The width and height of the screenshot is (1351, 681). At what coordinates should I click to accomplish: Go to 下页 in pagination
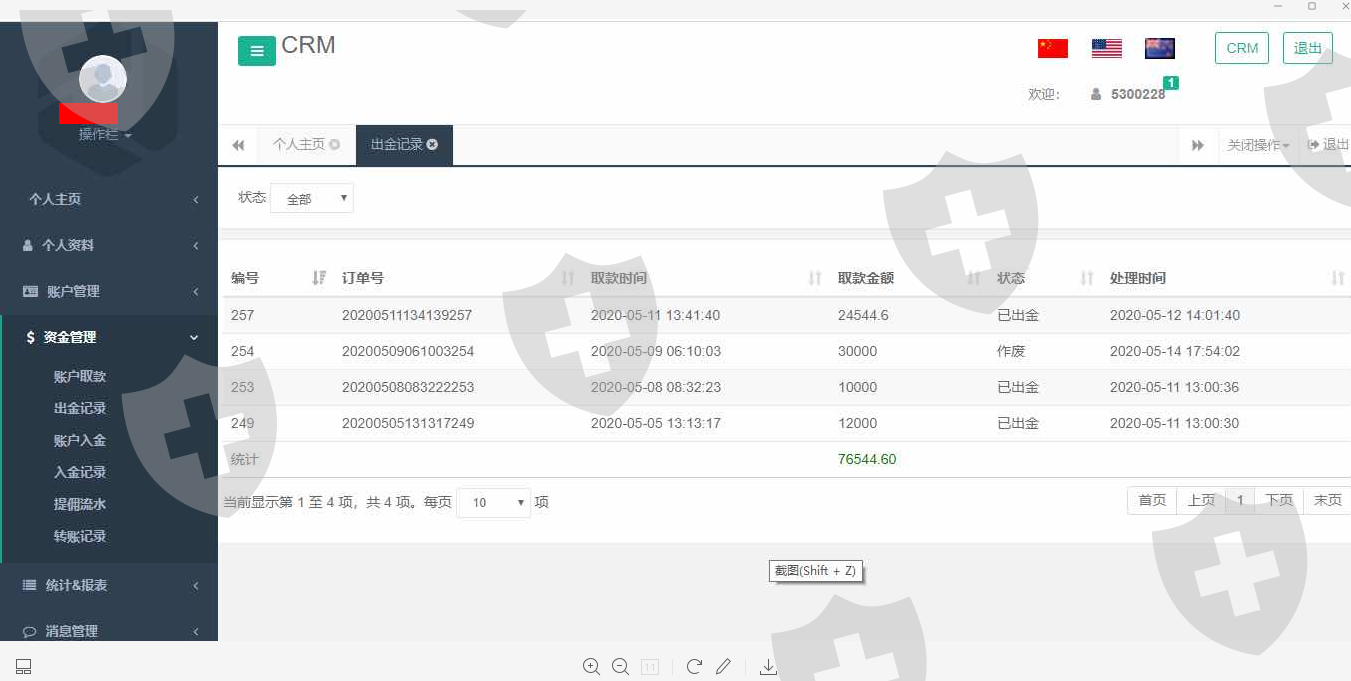(1279, 500)
